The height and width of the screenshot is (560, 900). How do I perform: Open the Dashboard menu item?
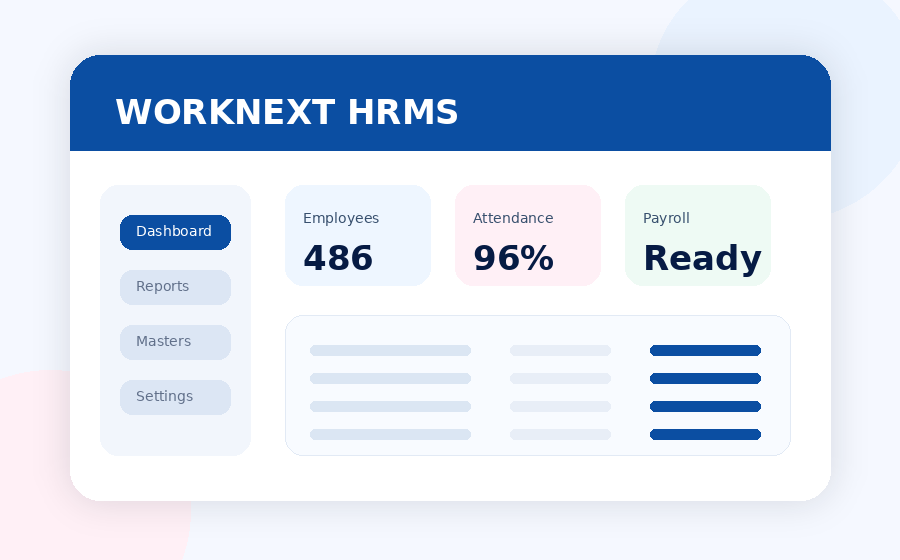pyautogui.click(x=175, y=232)
